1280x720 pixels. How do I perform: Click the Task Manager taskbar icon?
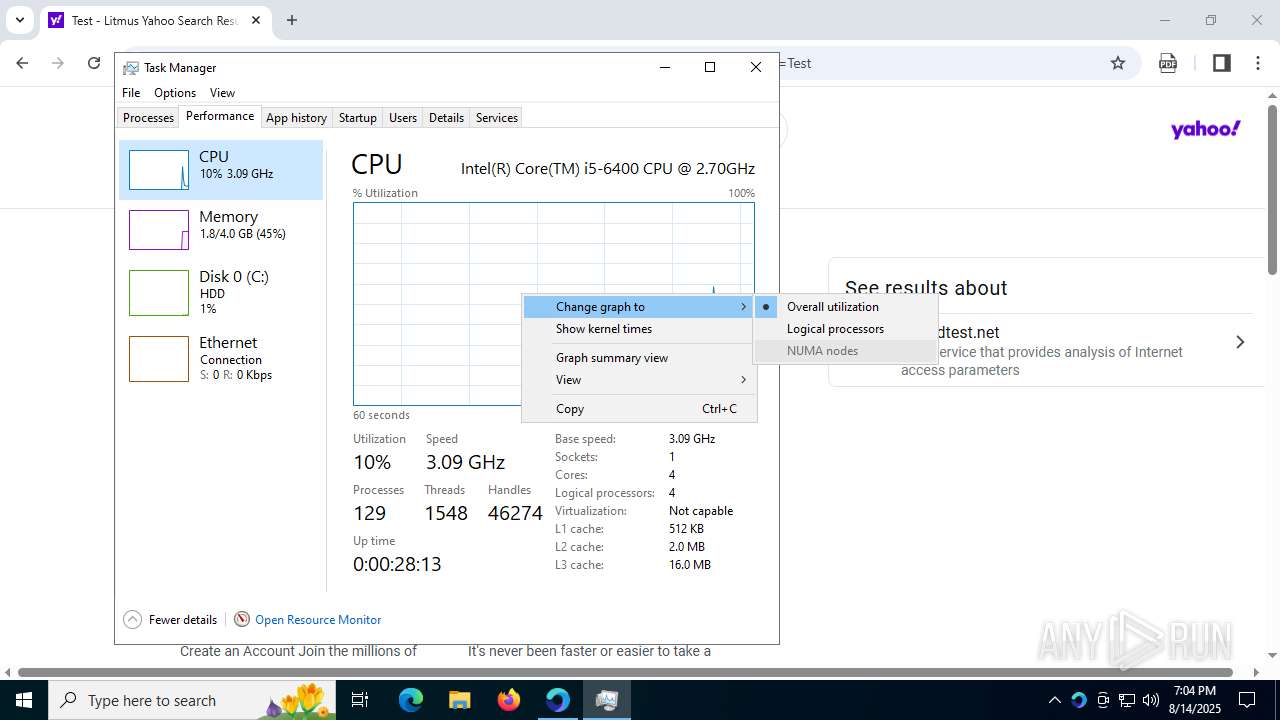[606, 700]
